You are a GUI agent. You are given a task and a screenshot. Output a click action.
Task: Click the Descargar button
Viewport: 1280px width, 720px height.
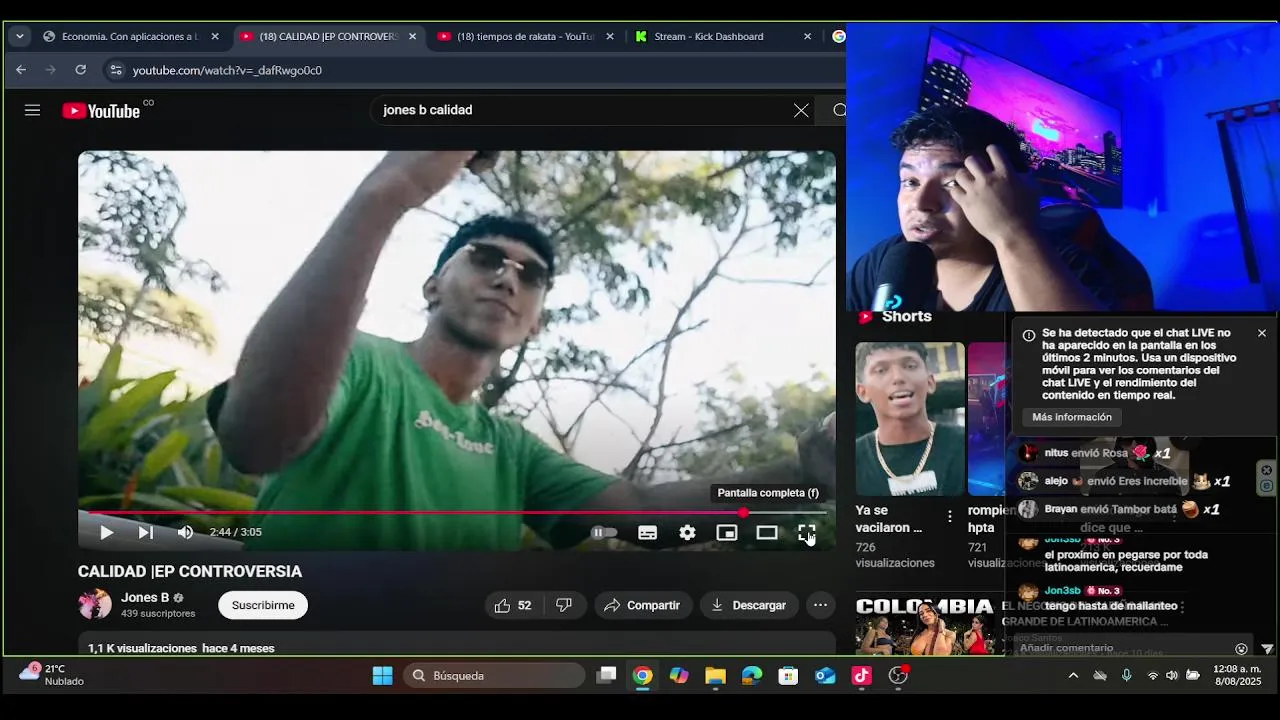pos(748,605)
